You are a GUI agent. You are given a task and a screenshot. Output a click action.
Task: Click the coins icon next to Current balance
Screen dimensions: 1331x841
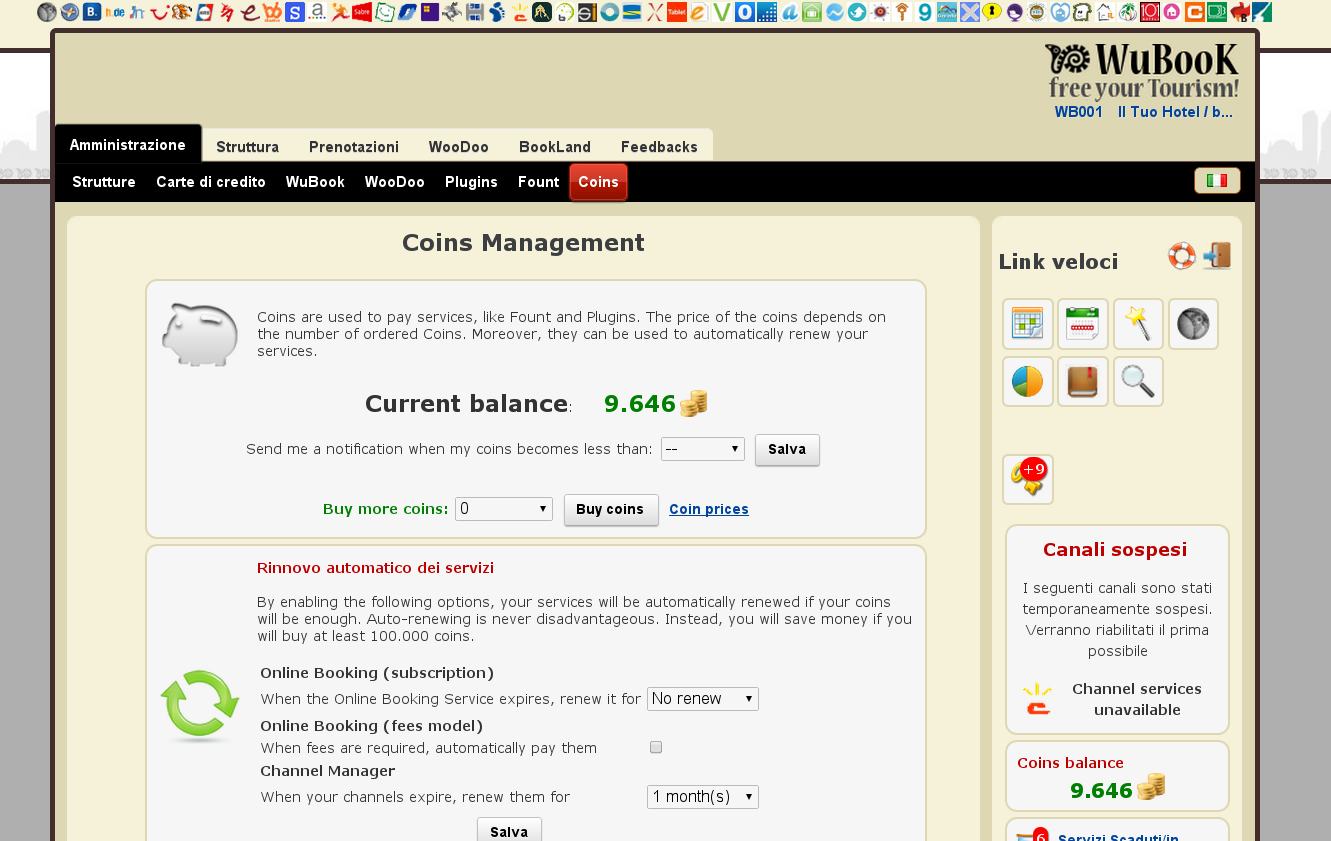tap(693, 404)
